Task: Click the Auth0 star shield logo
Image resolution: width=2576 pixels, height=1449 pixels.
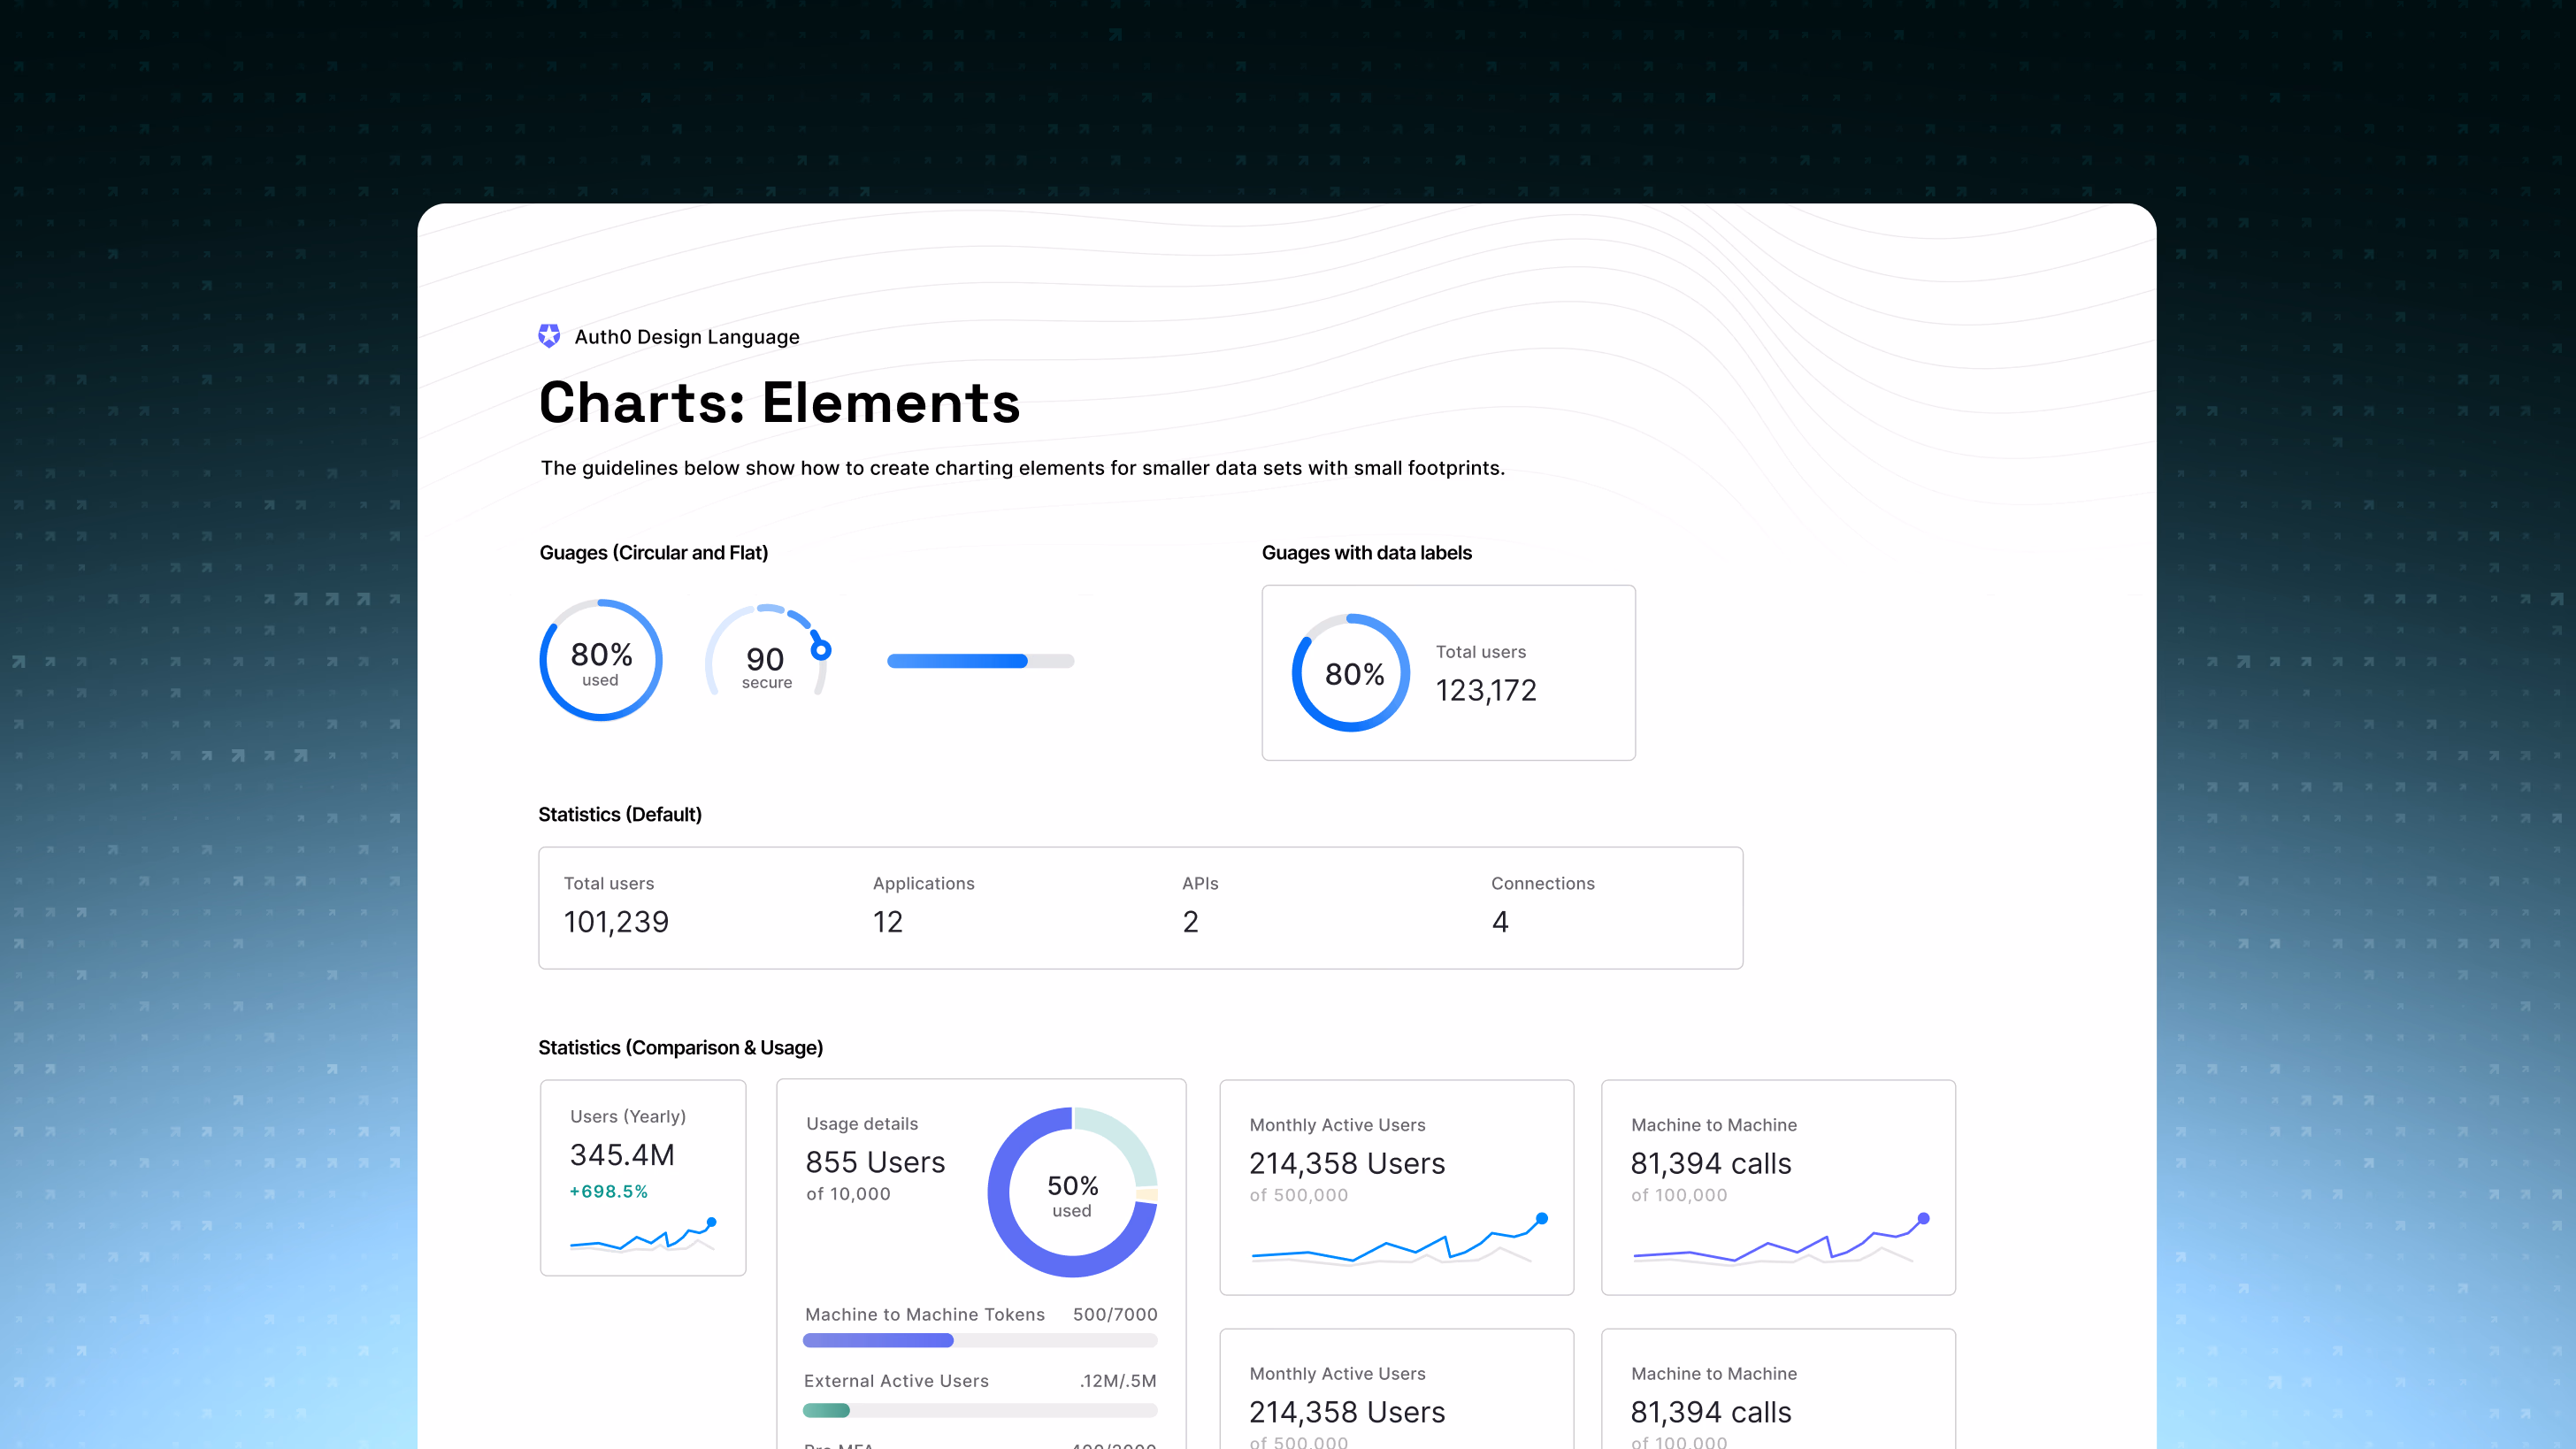Action: 549,336
